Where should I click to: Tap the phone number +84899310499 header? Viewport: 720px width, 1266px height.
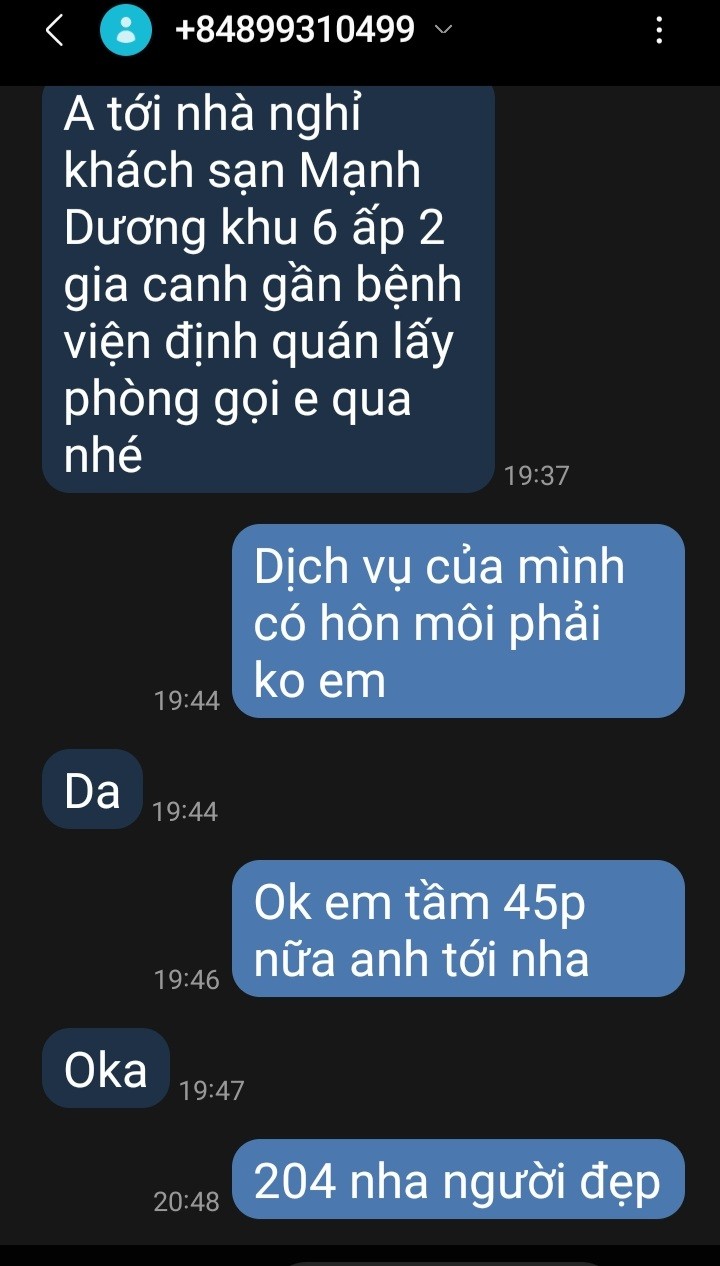click(x=294, y=30)
